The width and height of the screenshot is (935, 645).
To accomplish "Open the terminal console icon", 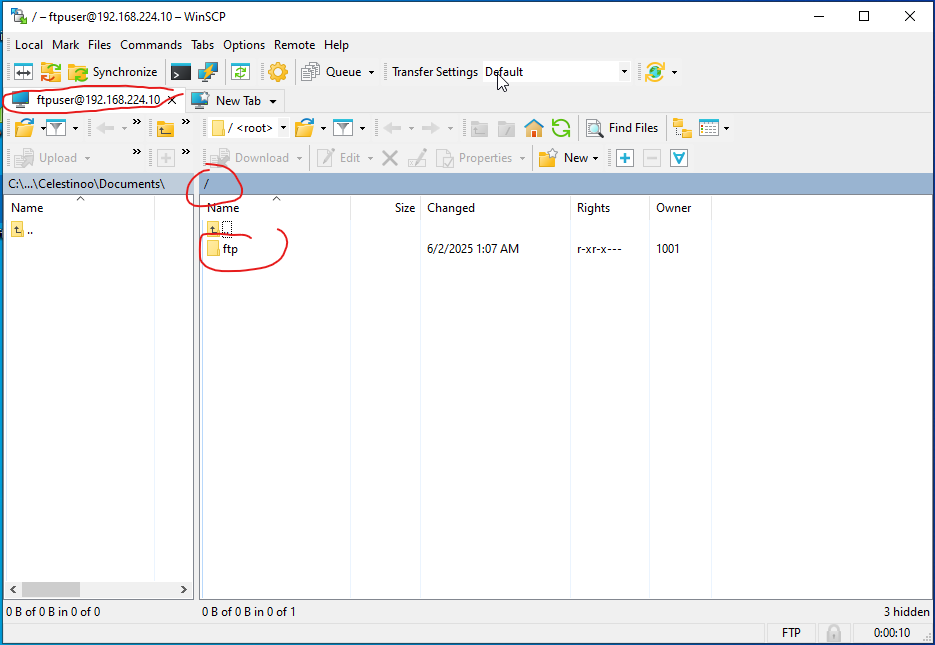I will click(180, 72).
